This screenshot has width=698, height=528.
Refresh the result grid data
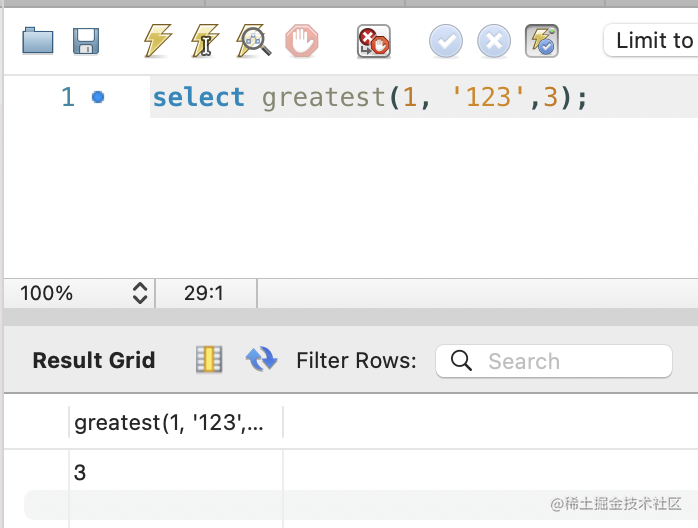point(261,360)
